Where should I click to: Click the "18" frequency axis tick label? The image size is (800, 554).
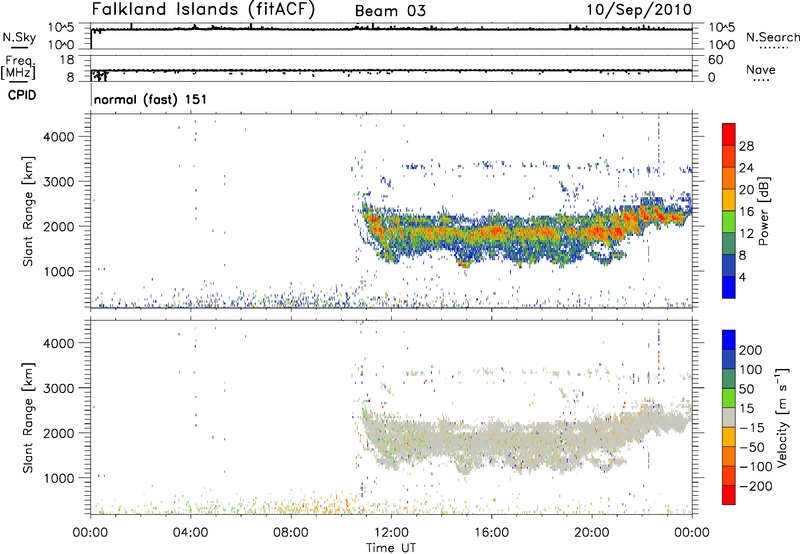[67, 60]
